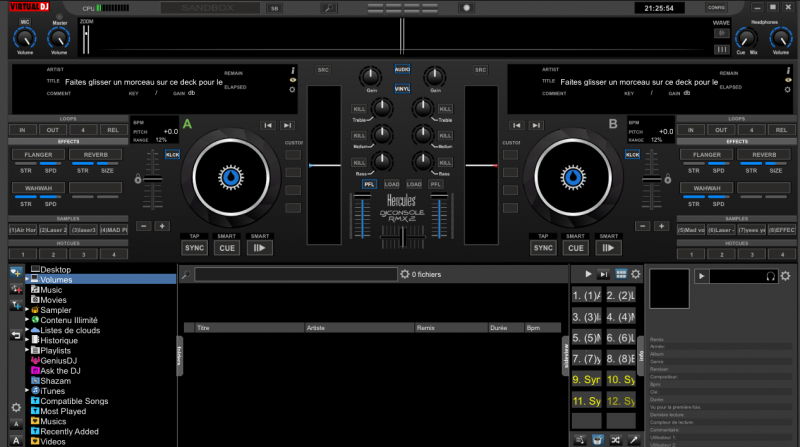Toggle KLCK key lock on deck A
Screen dimensions: 800x447
coord(172,155)
